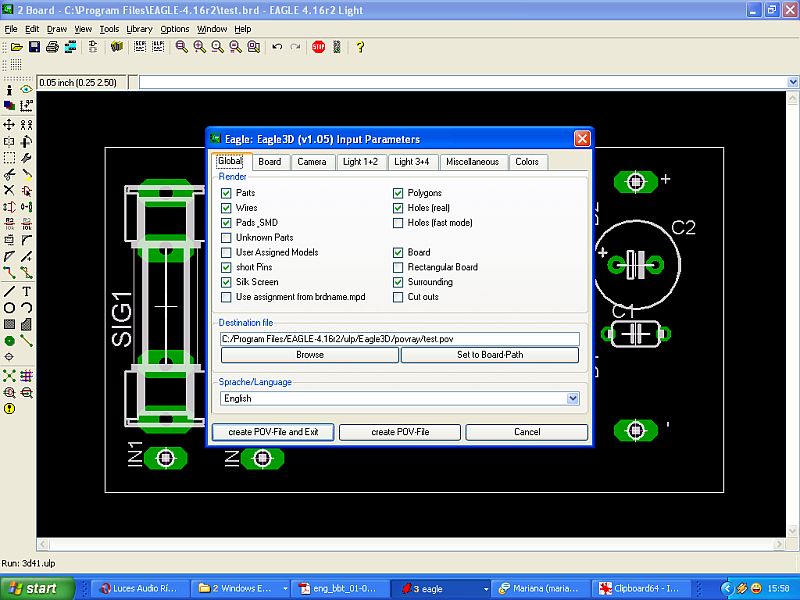Open the Miscellaneous tab
The width and height of the screenshot is (800, 600).
(x=472, y=162)
